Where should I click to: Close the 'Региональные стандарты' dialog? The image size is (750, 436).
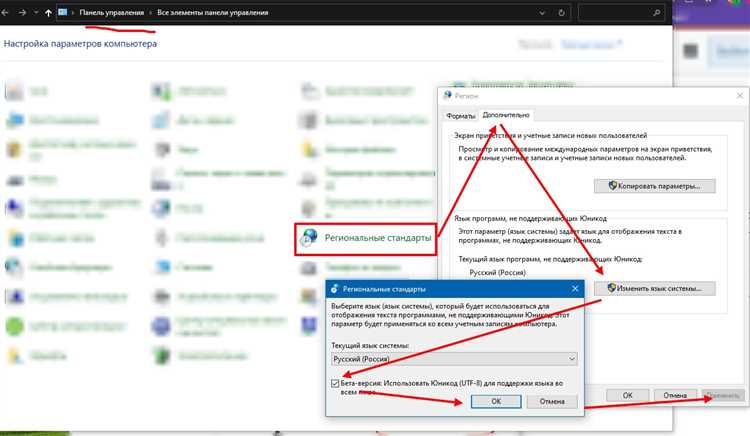pyautogui.click(x=575, y=289)
